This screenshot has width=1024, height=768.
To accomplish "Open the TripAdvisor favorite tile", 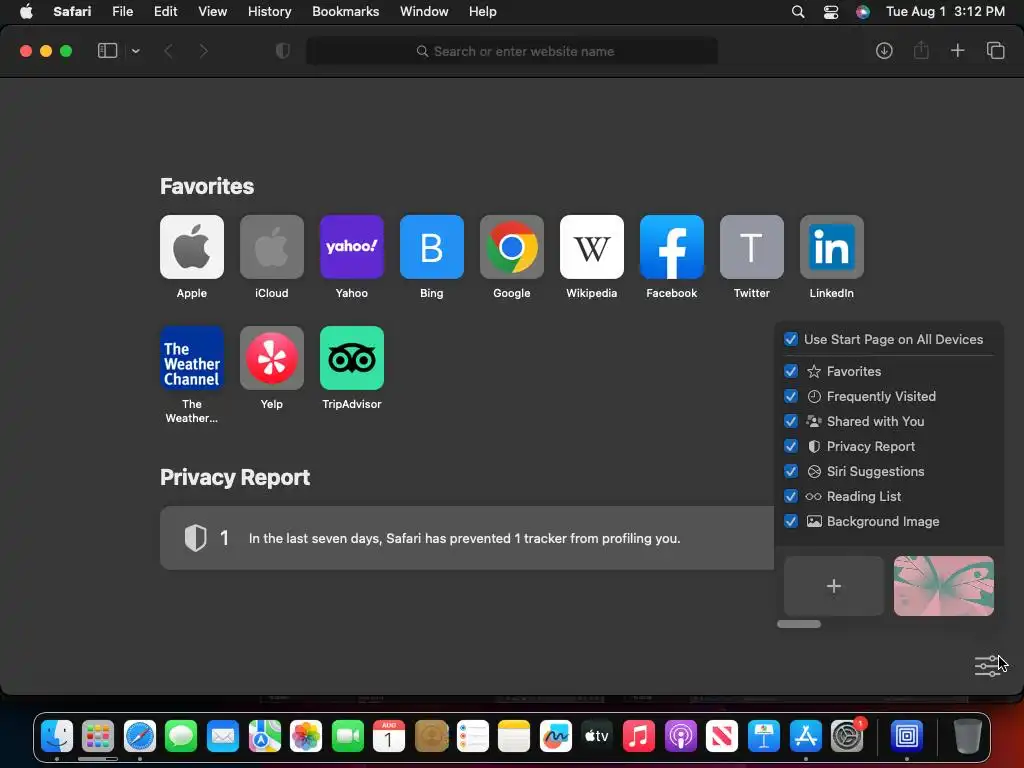I will (351, 358).
